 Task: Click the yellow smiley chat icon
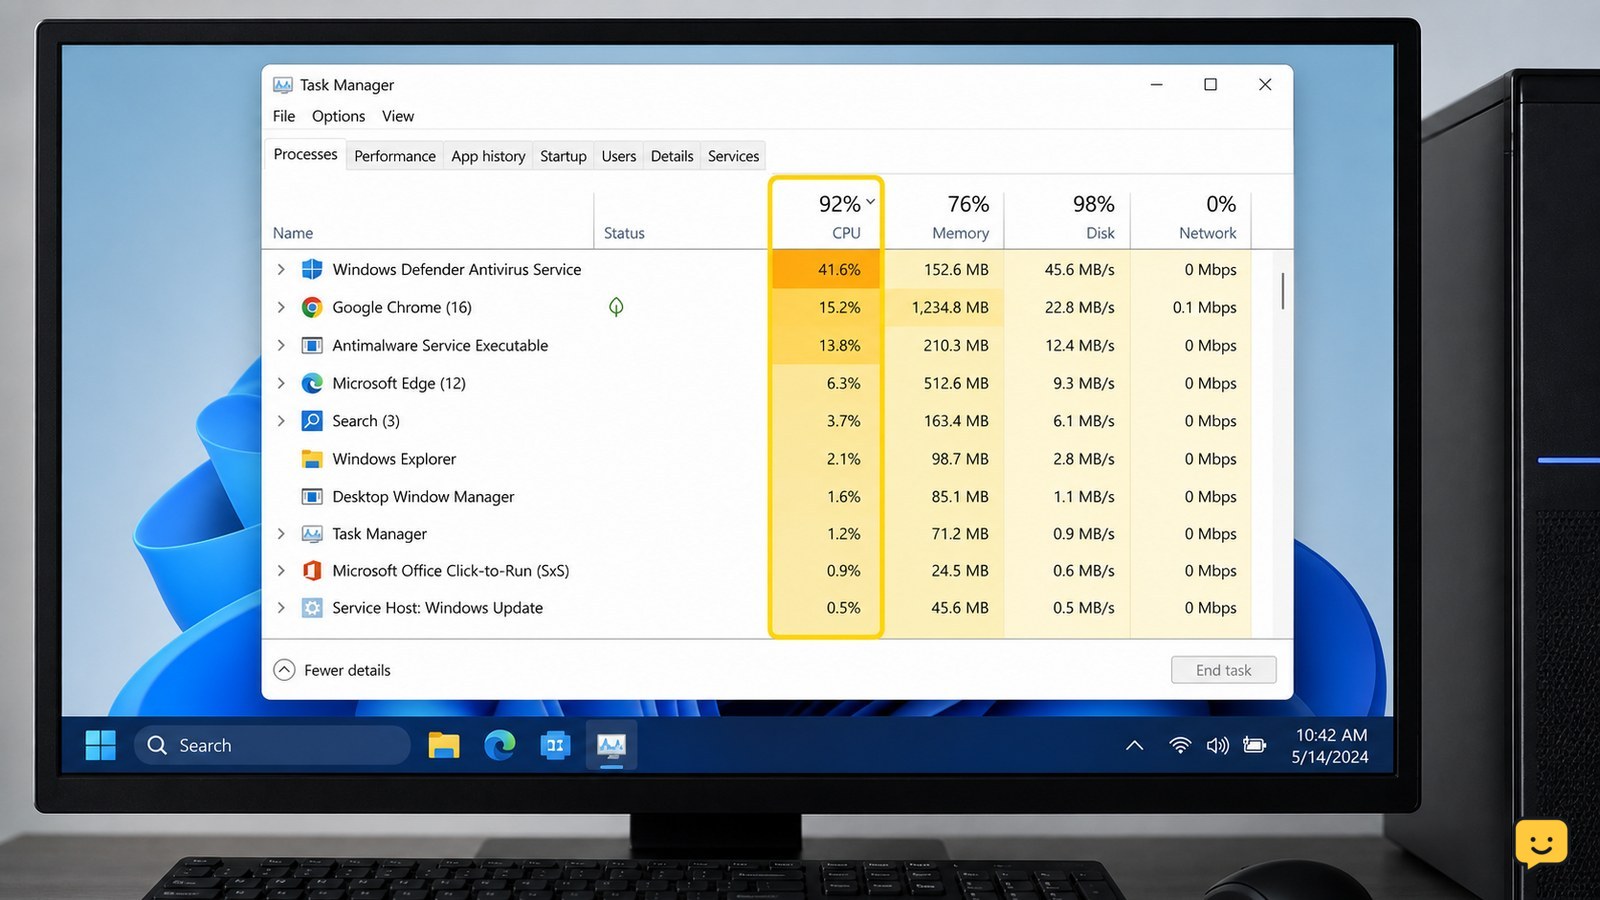point(1541,844)
